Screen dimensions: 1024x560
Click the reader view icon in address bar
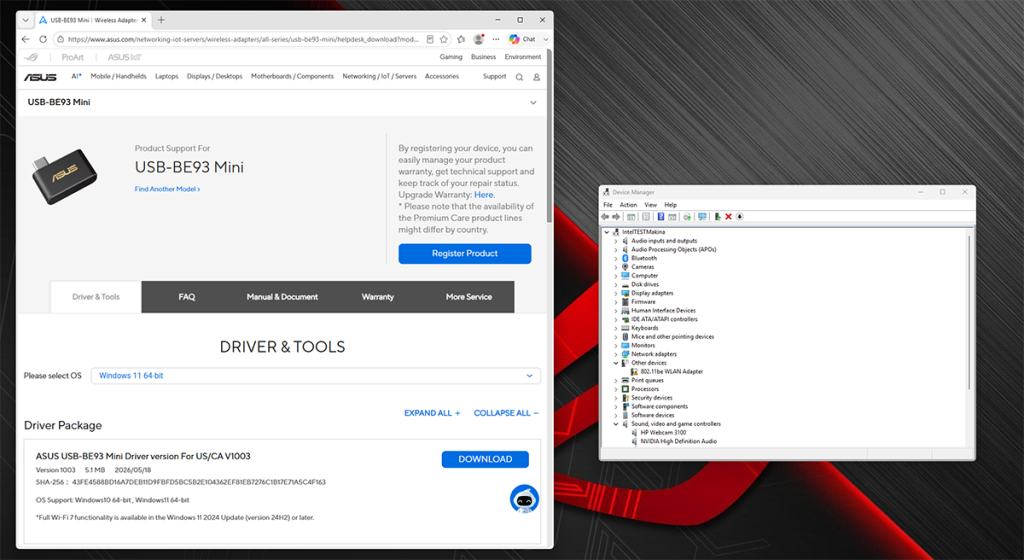pos(430,39)
